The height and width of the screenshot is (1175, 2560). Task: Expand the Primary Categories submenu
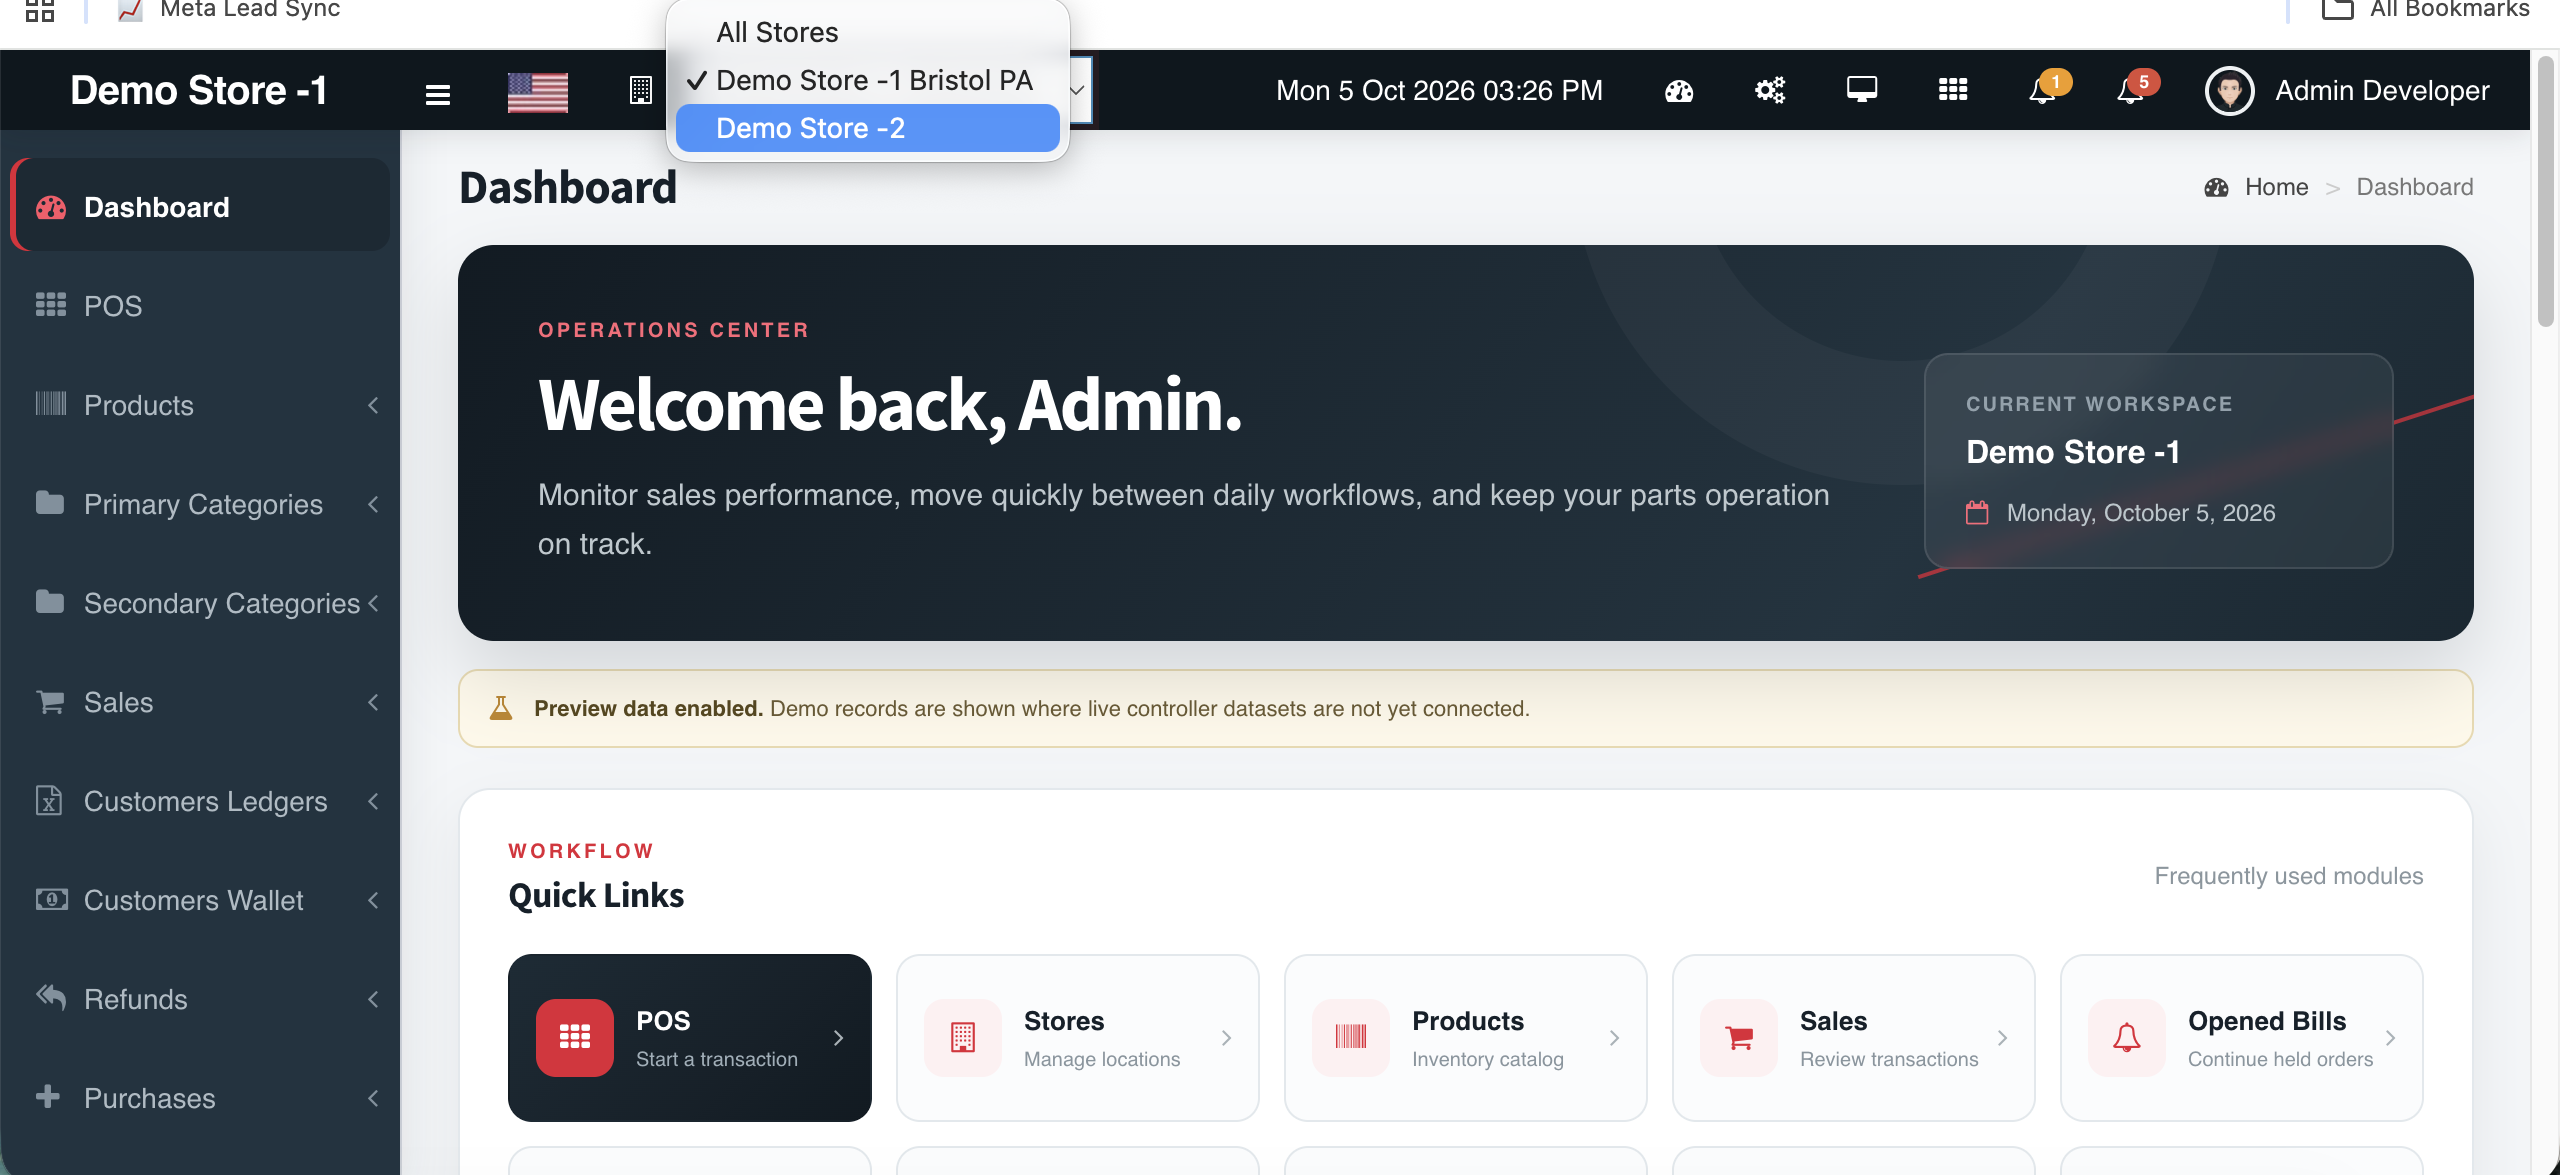[x=200, y=504]
